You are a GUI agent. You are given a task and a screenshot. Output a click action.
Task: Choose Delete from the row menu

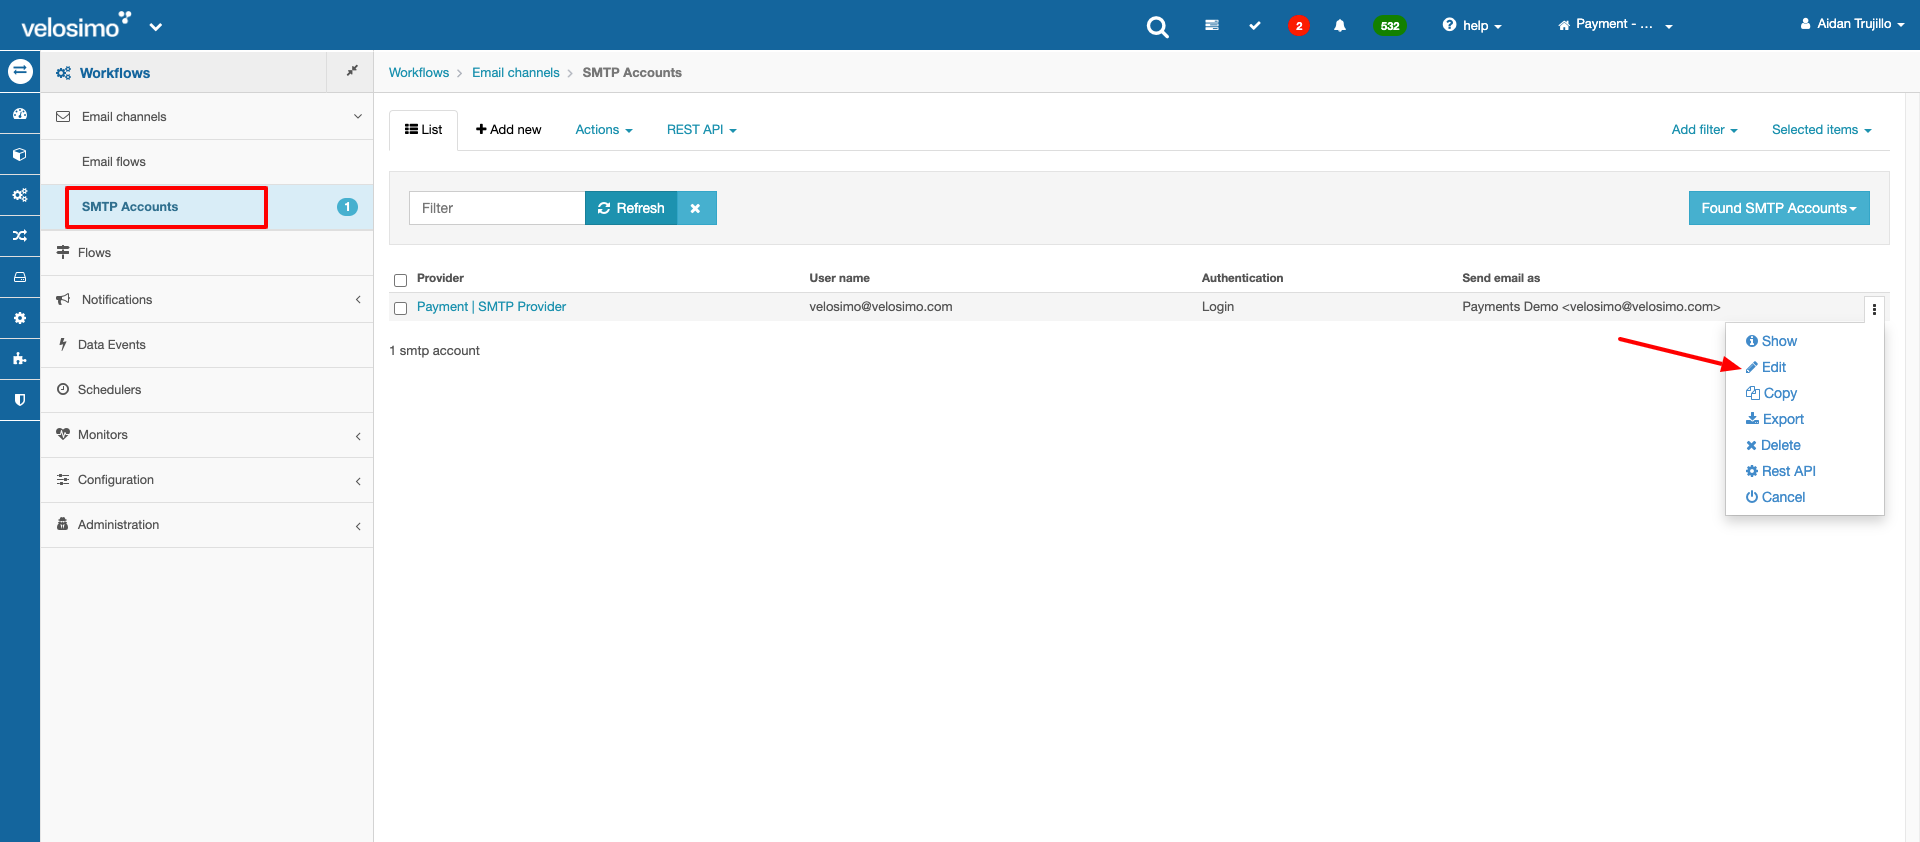pyautogui.click(x=1773, y=445)
